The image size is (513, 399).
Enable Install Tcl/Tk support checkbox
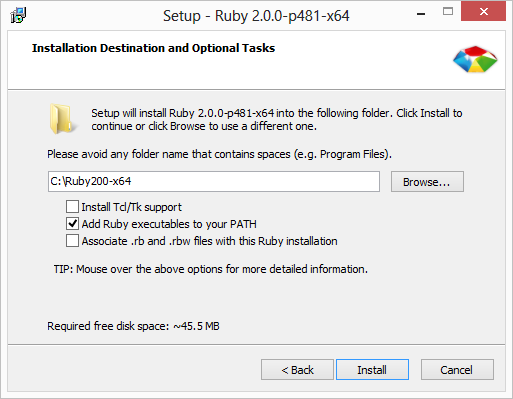pyautogui.click(x=72, y=207)
